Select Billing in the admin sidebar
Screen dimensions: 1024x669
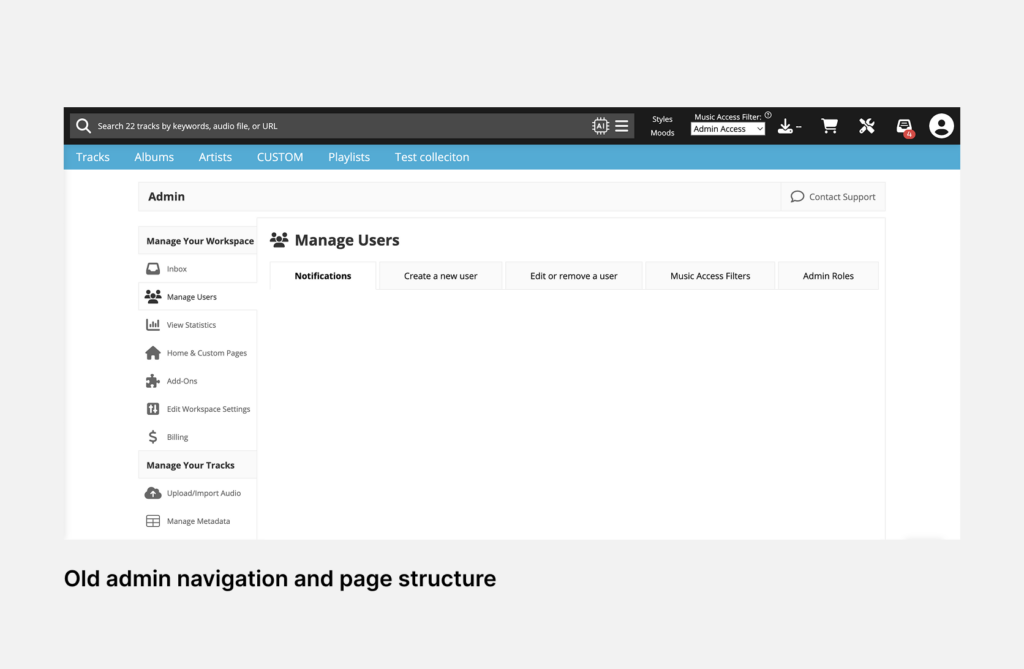(x=177, y=437)
